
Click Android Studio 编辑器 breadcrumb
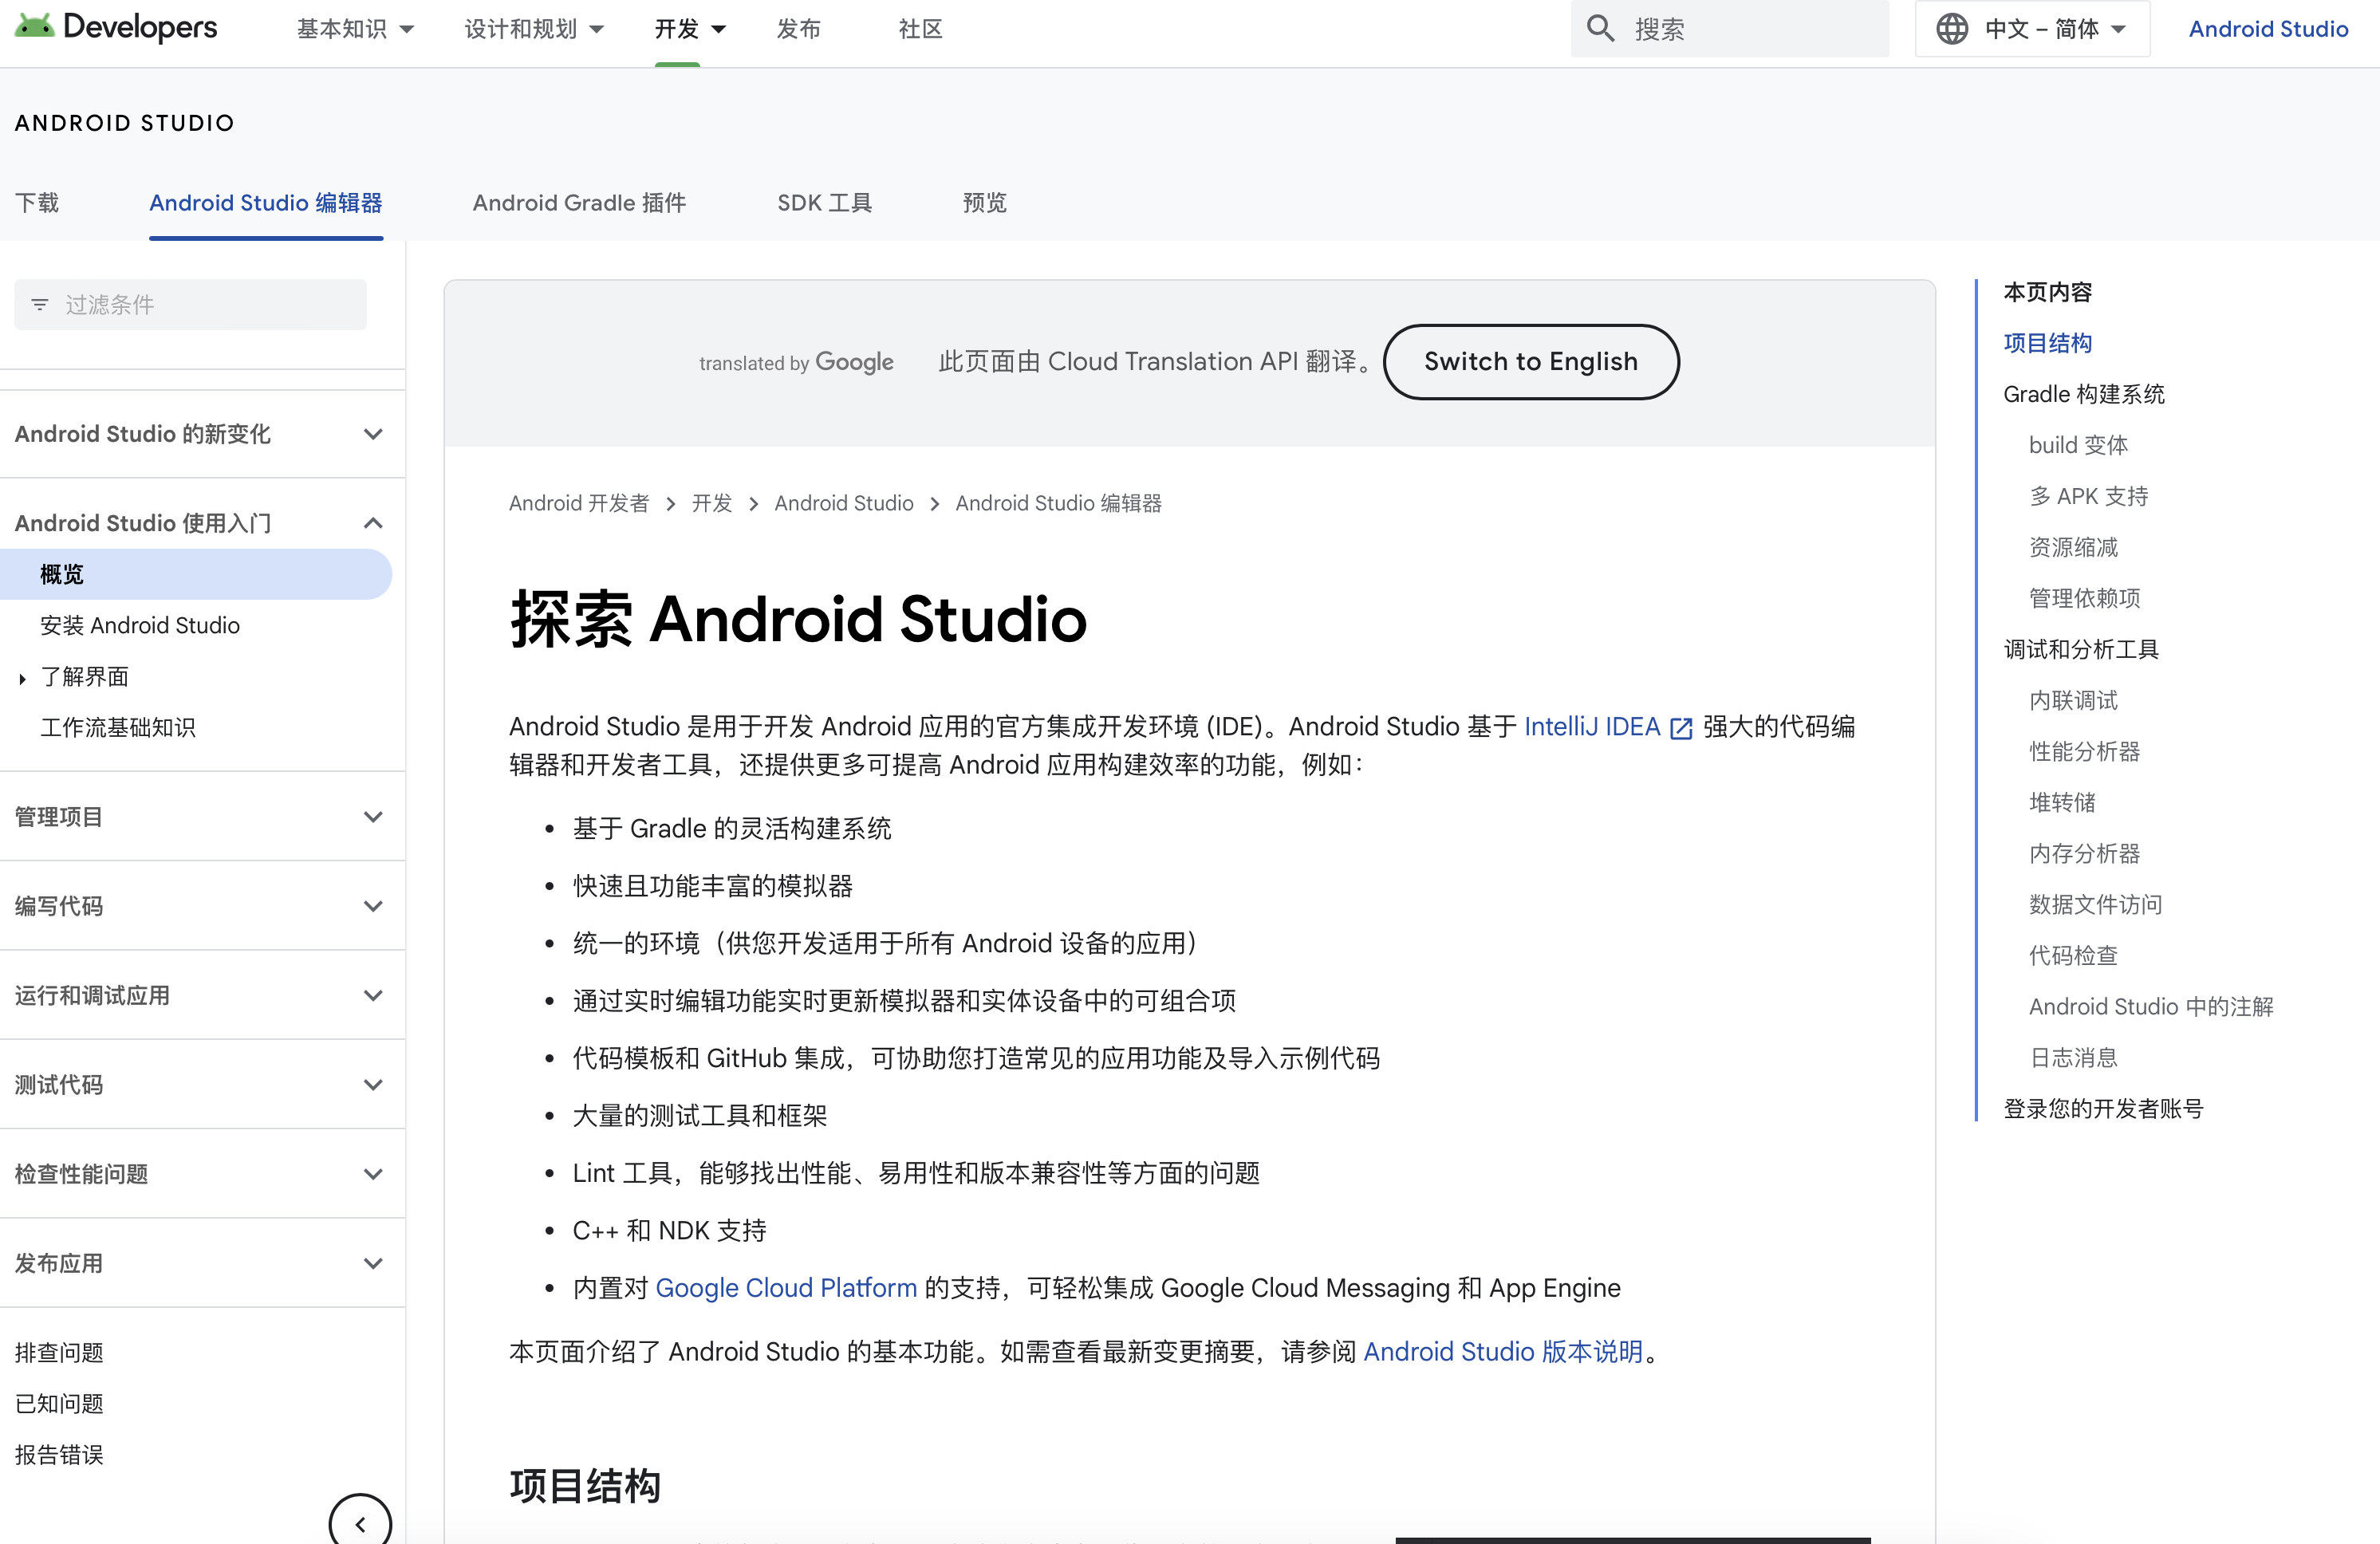coord(1058,503)
